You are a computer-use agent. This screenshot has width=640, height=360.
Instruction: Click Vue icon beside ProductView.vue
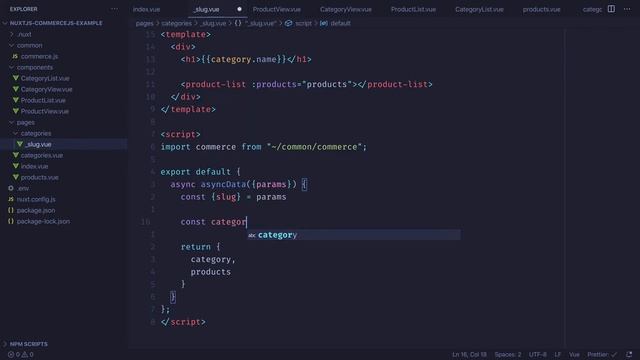(x=16, y=111)
